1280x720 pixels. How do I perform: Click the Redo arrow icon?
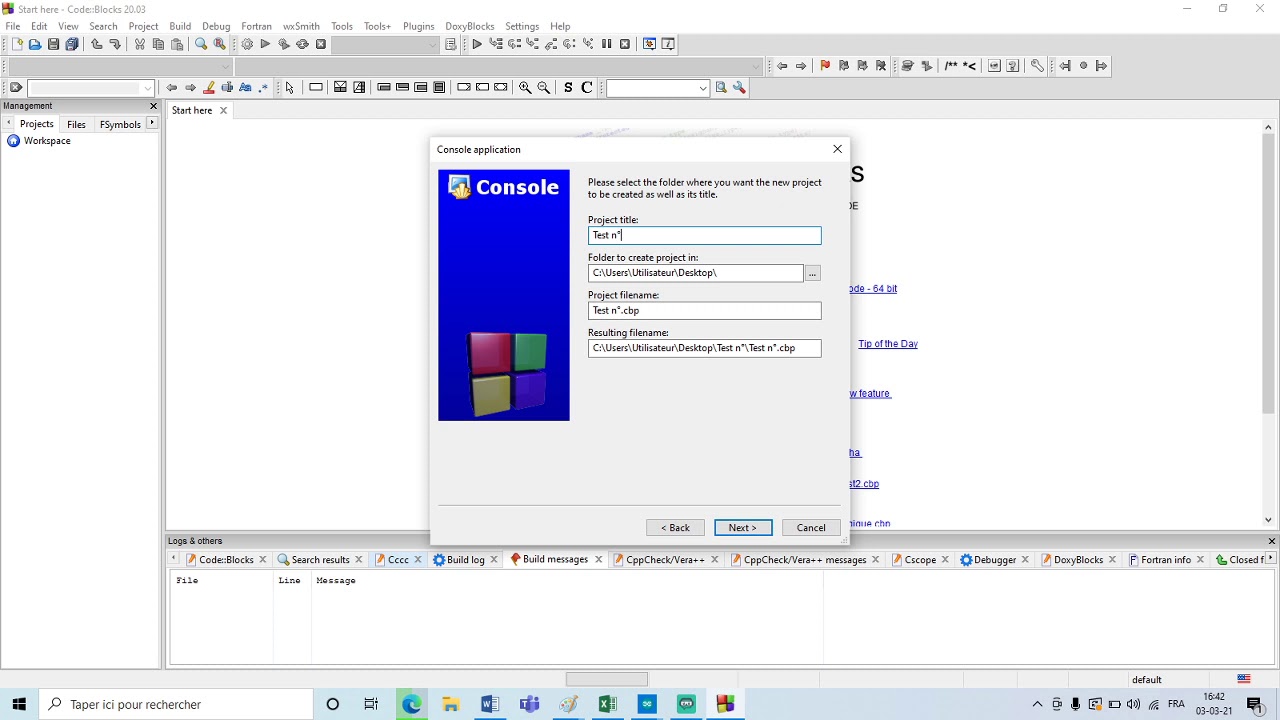[x=115, y=44]
